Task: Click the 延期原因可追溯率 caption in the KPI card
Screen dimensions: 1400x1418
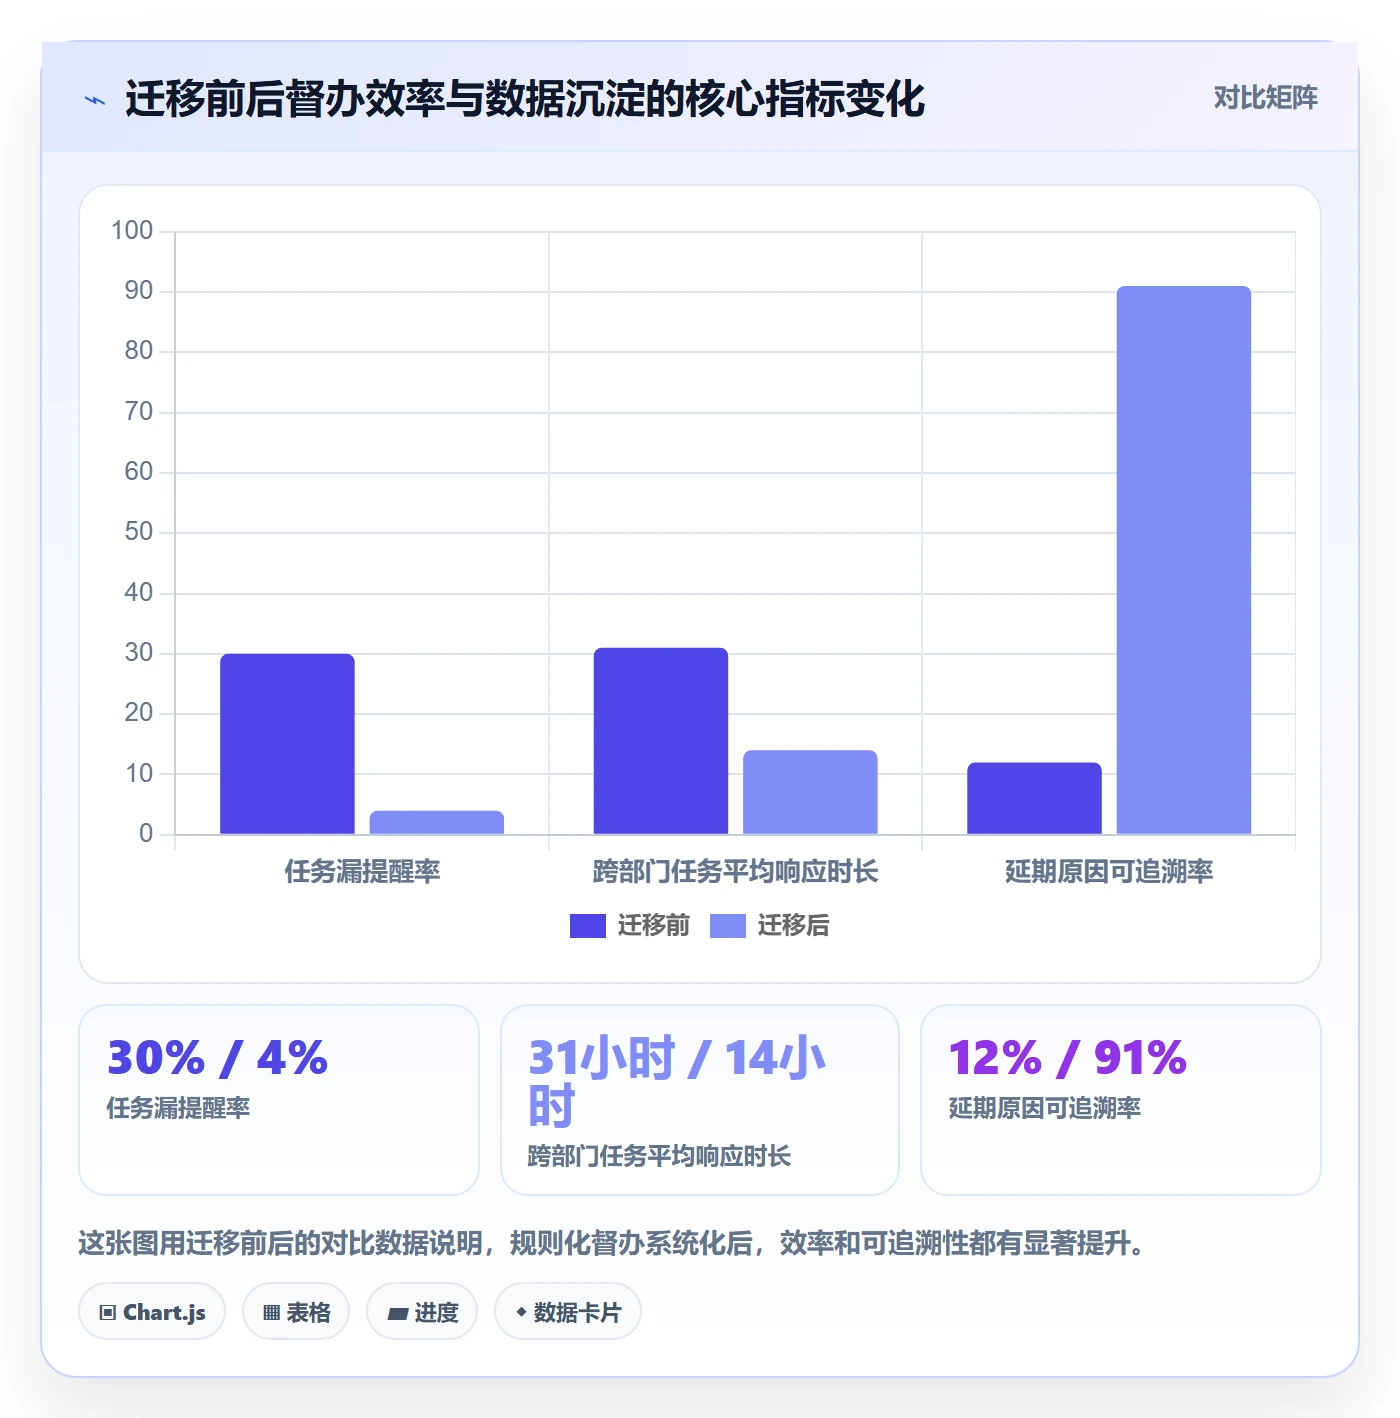Action: [x=1045, y=1108]
